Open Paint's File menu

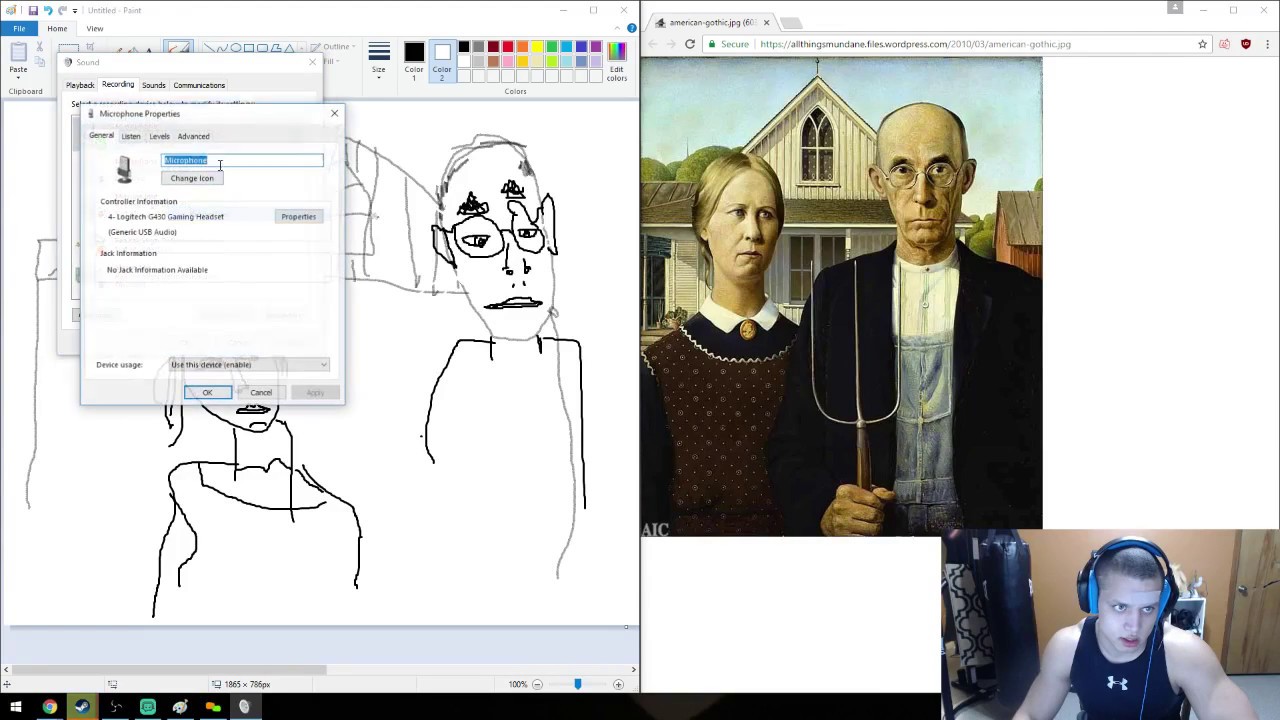pyautogui.click(x=19, y=29)
